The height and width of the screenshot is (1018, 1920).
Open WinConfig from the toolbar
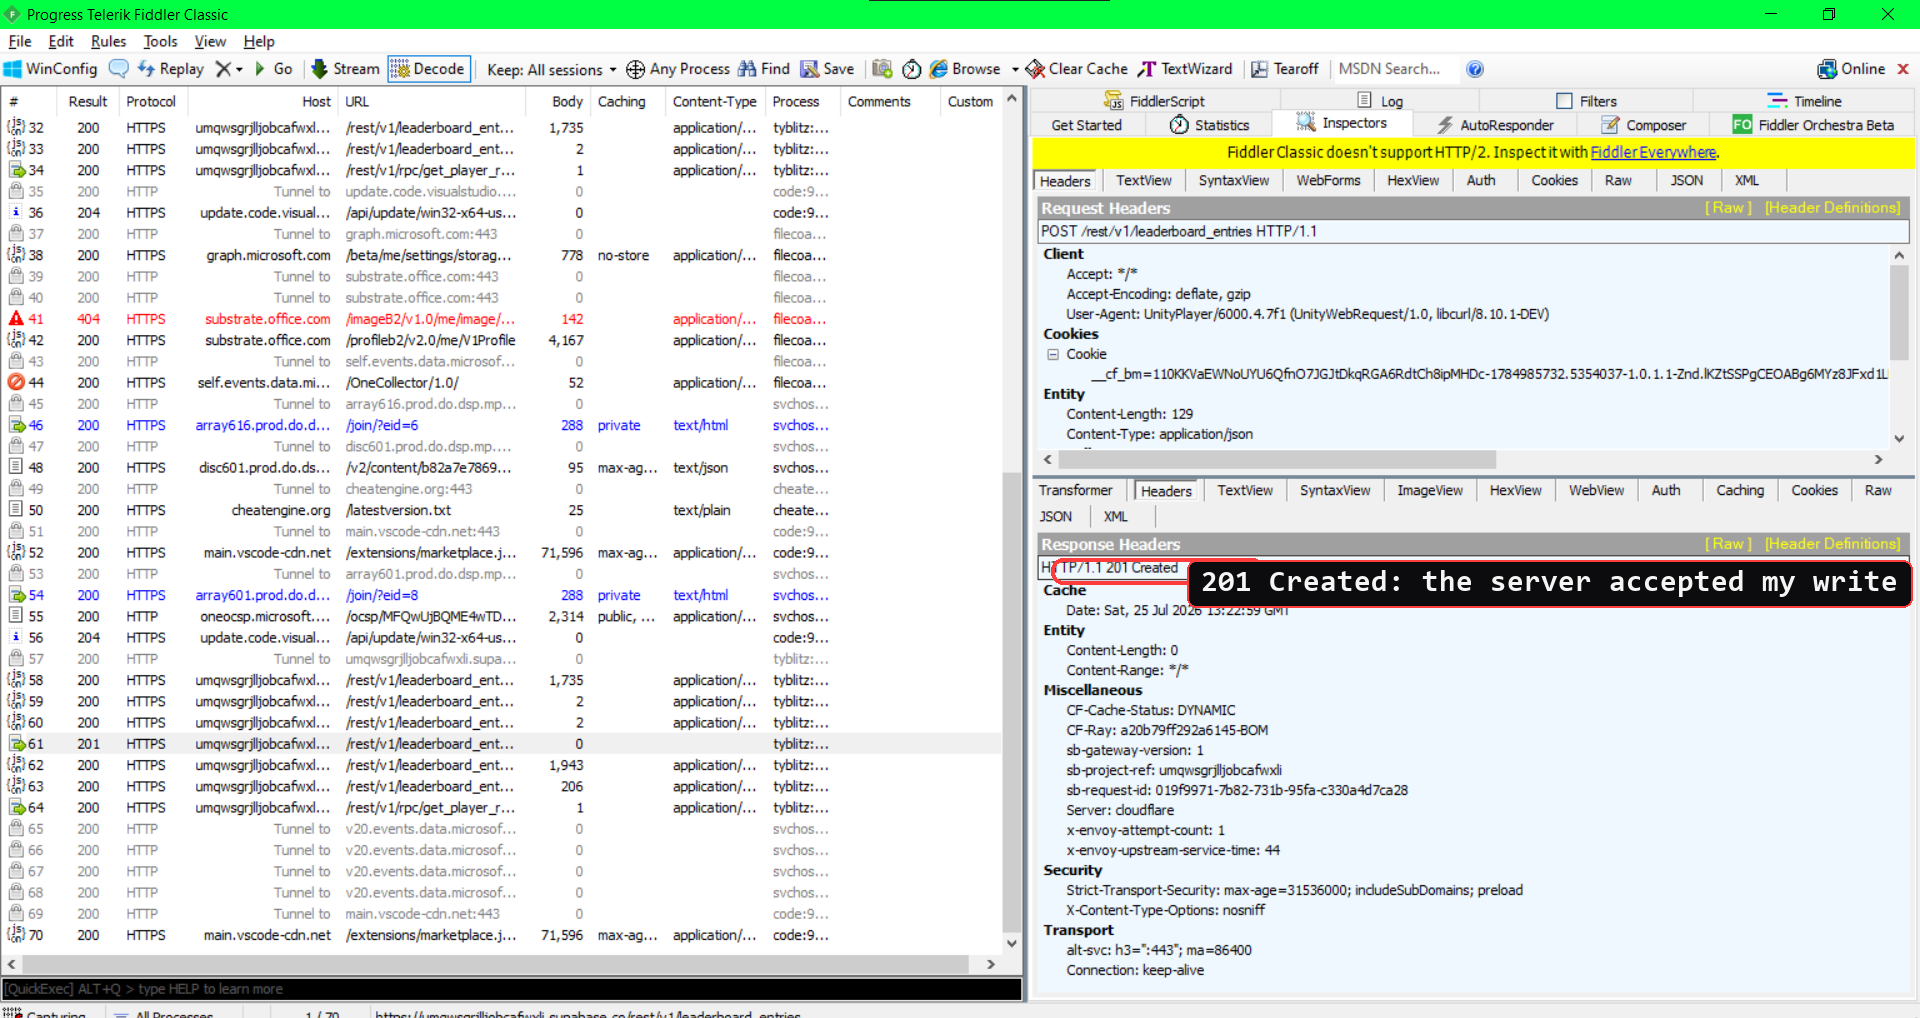point(50,69)
